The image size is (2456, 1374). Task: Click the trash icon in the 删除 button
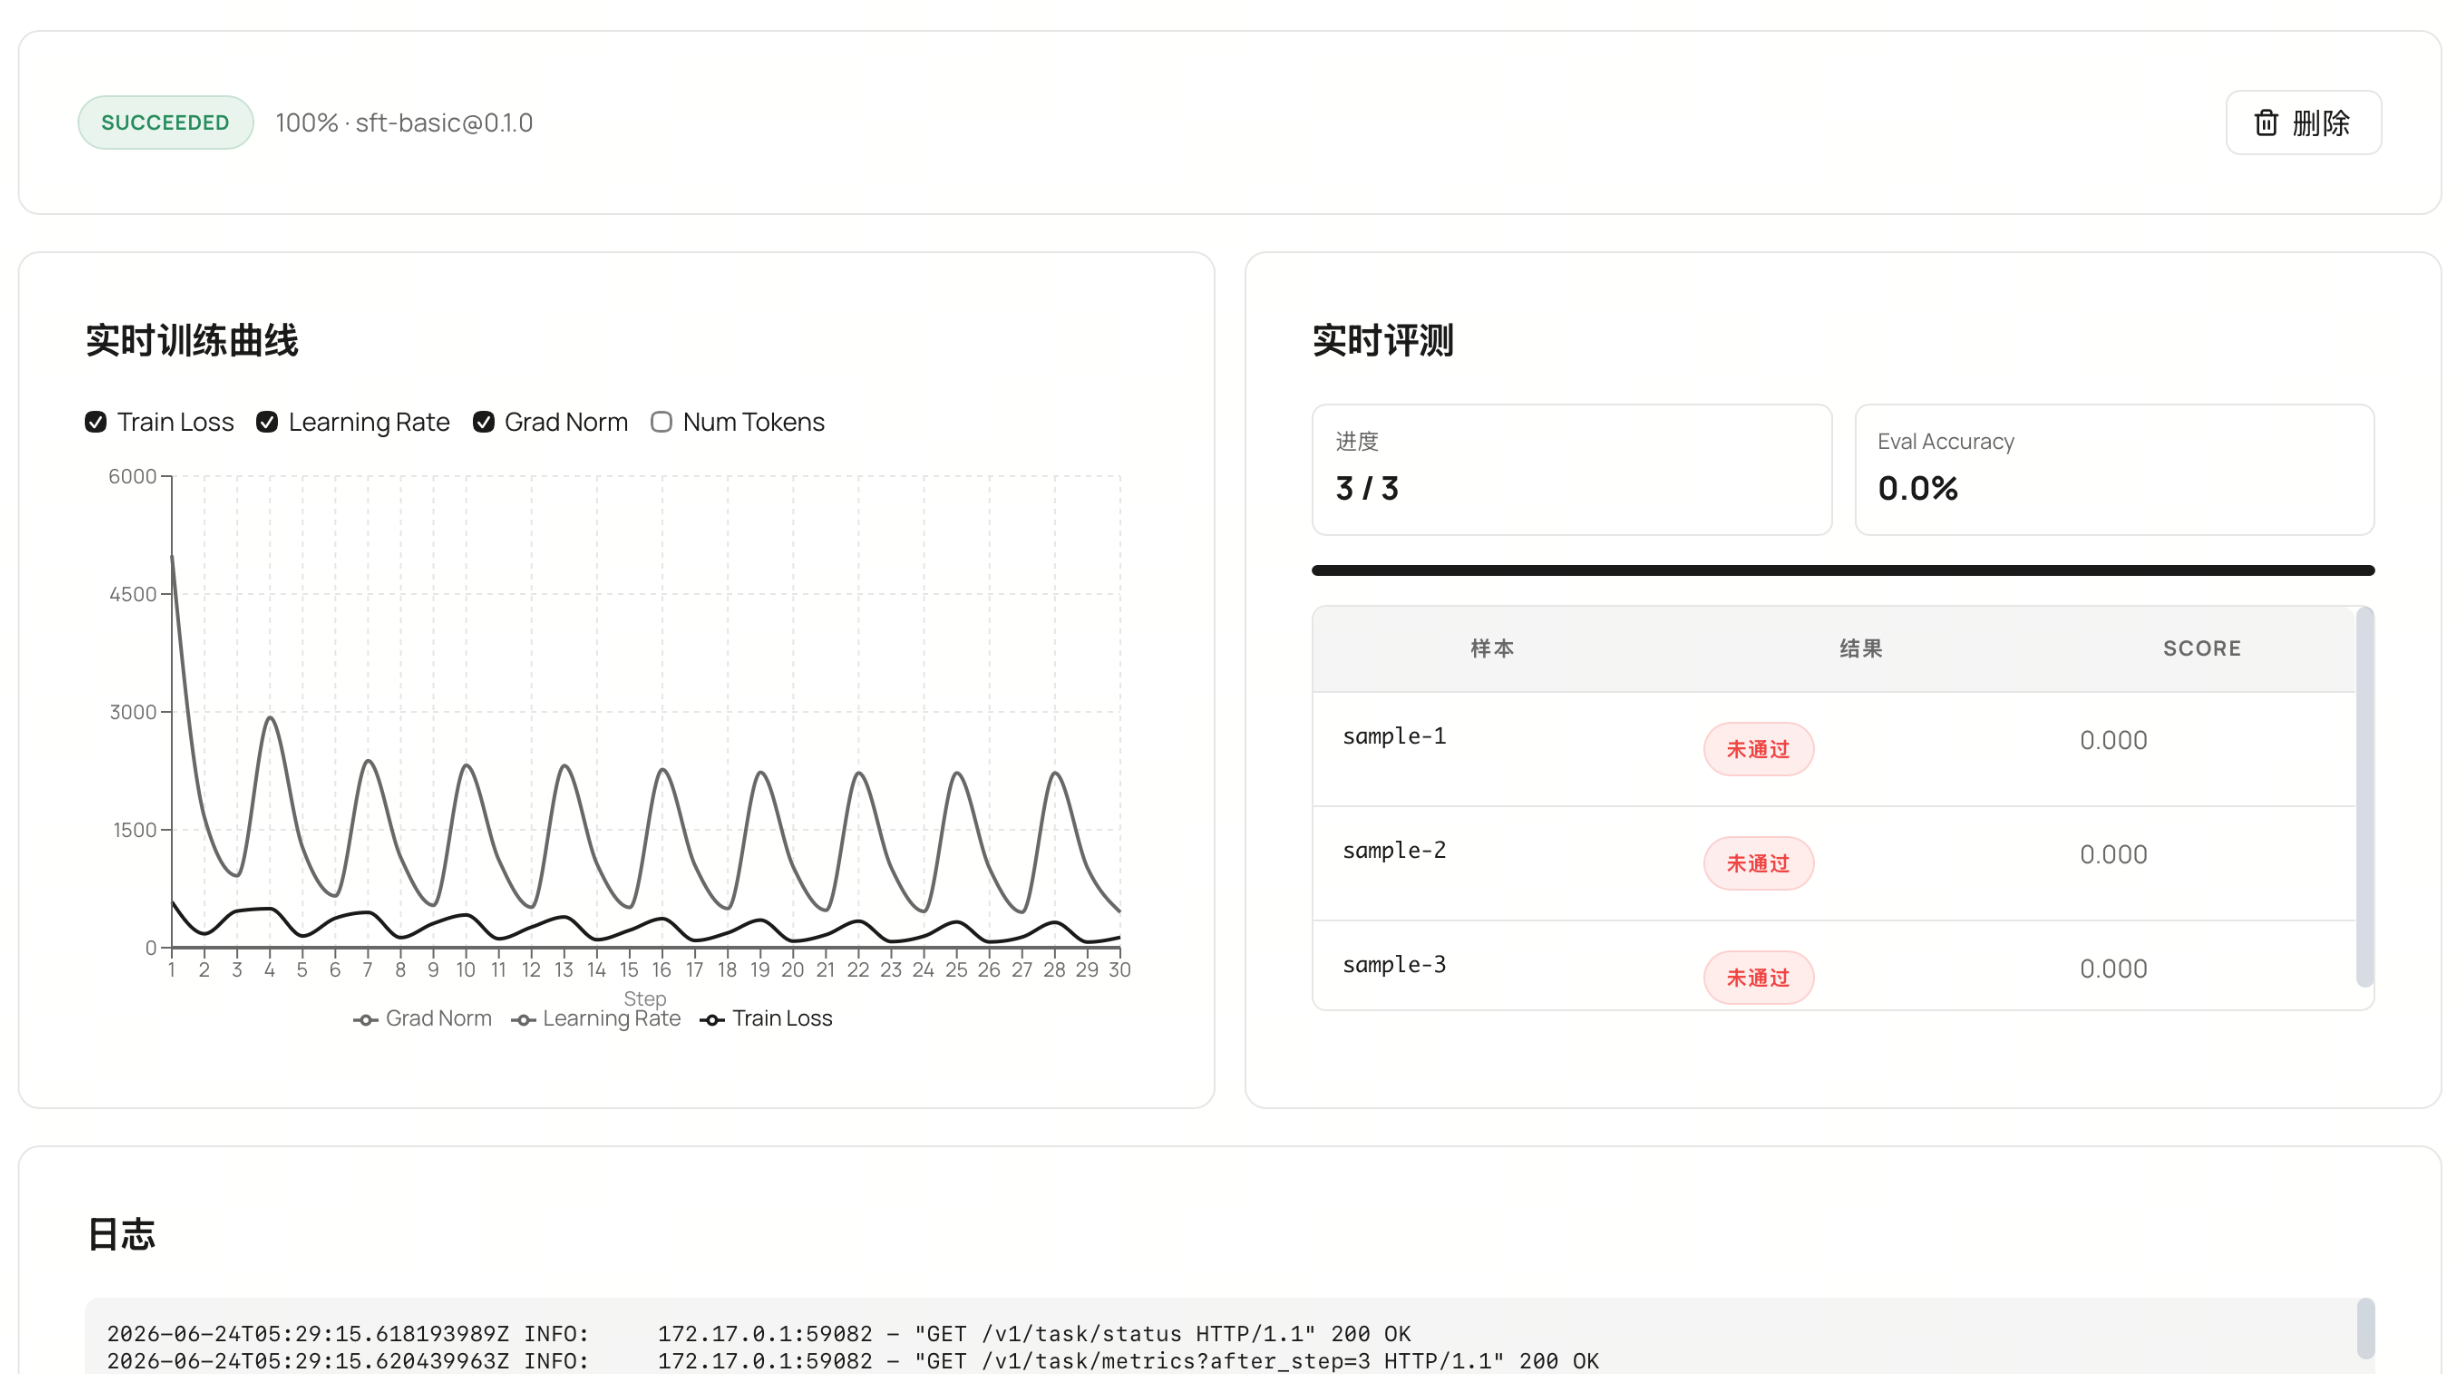pos(2266,123)
